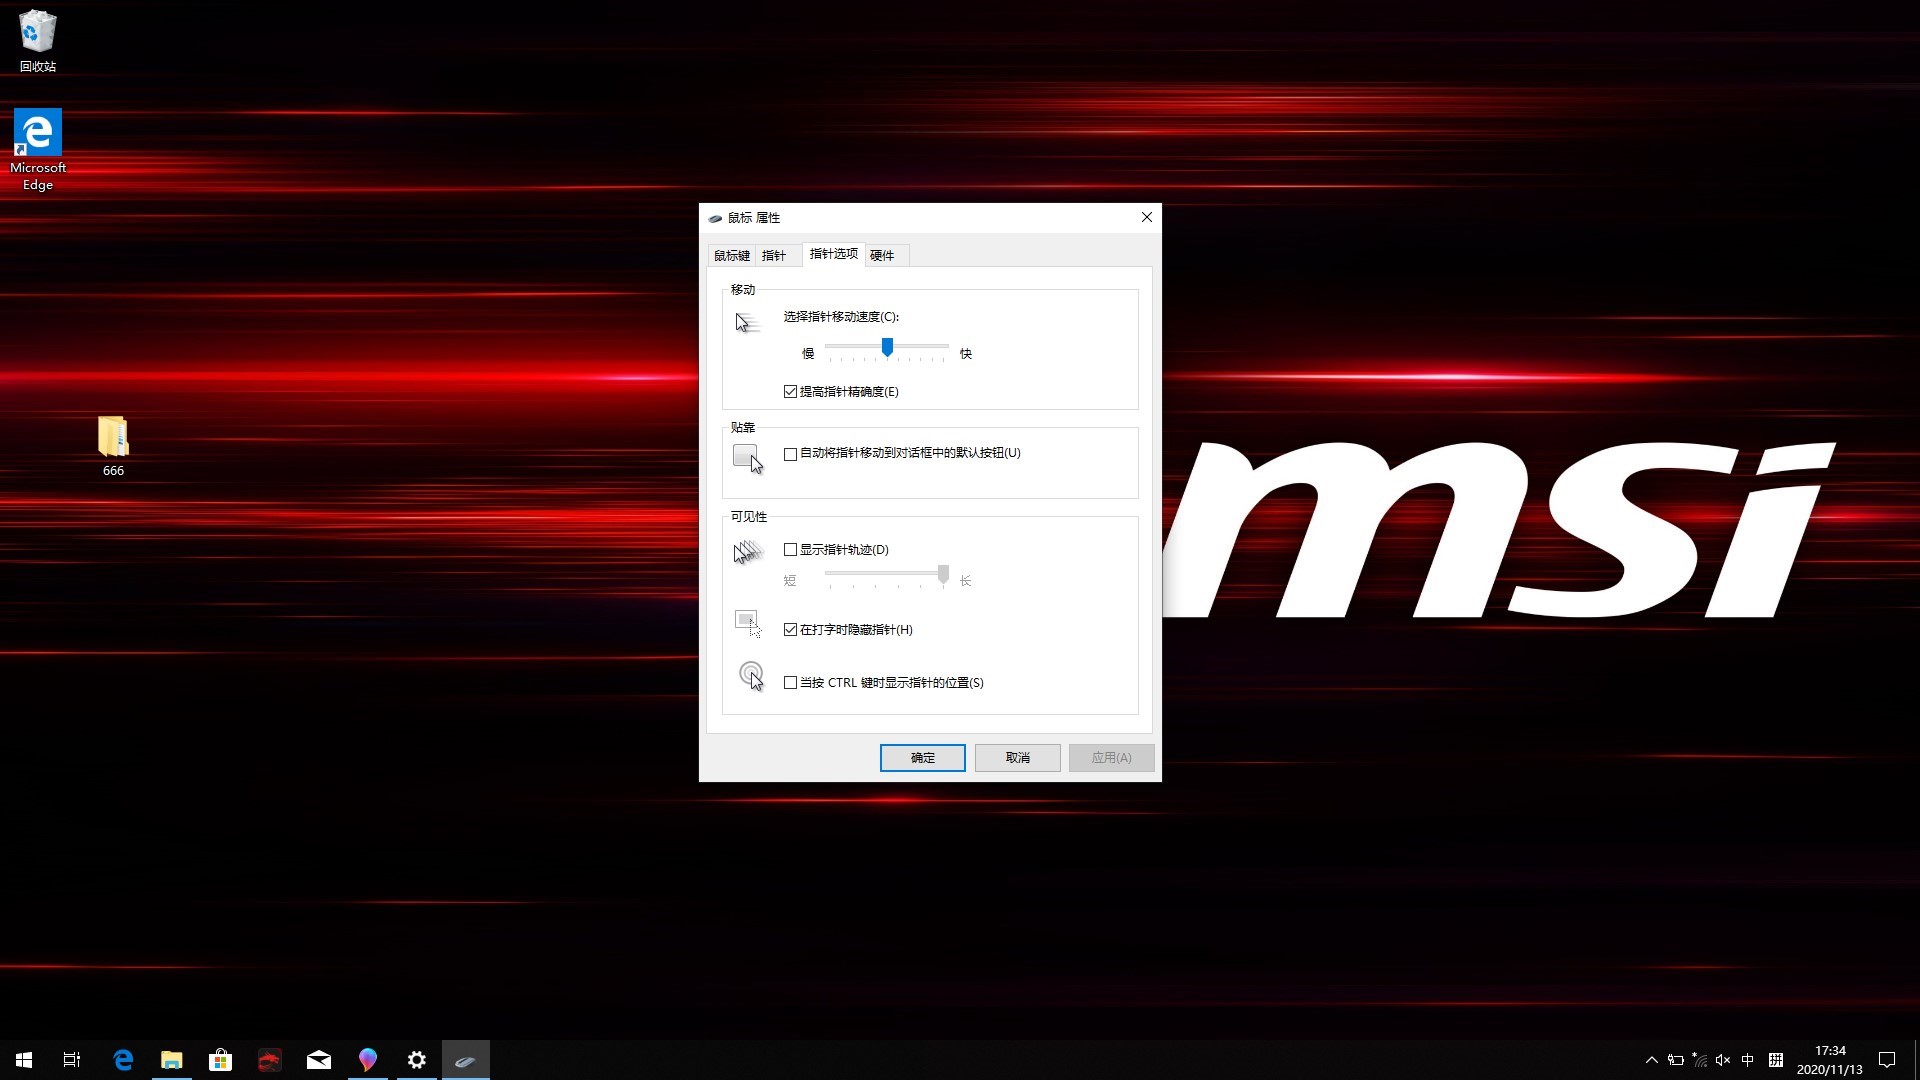Click the pointer trails icon

[x=748, y=552]
